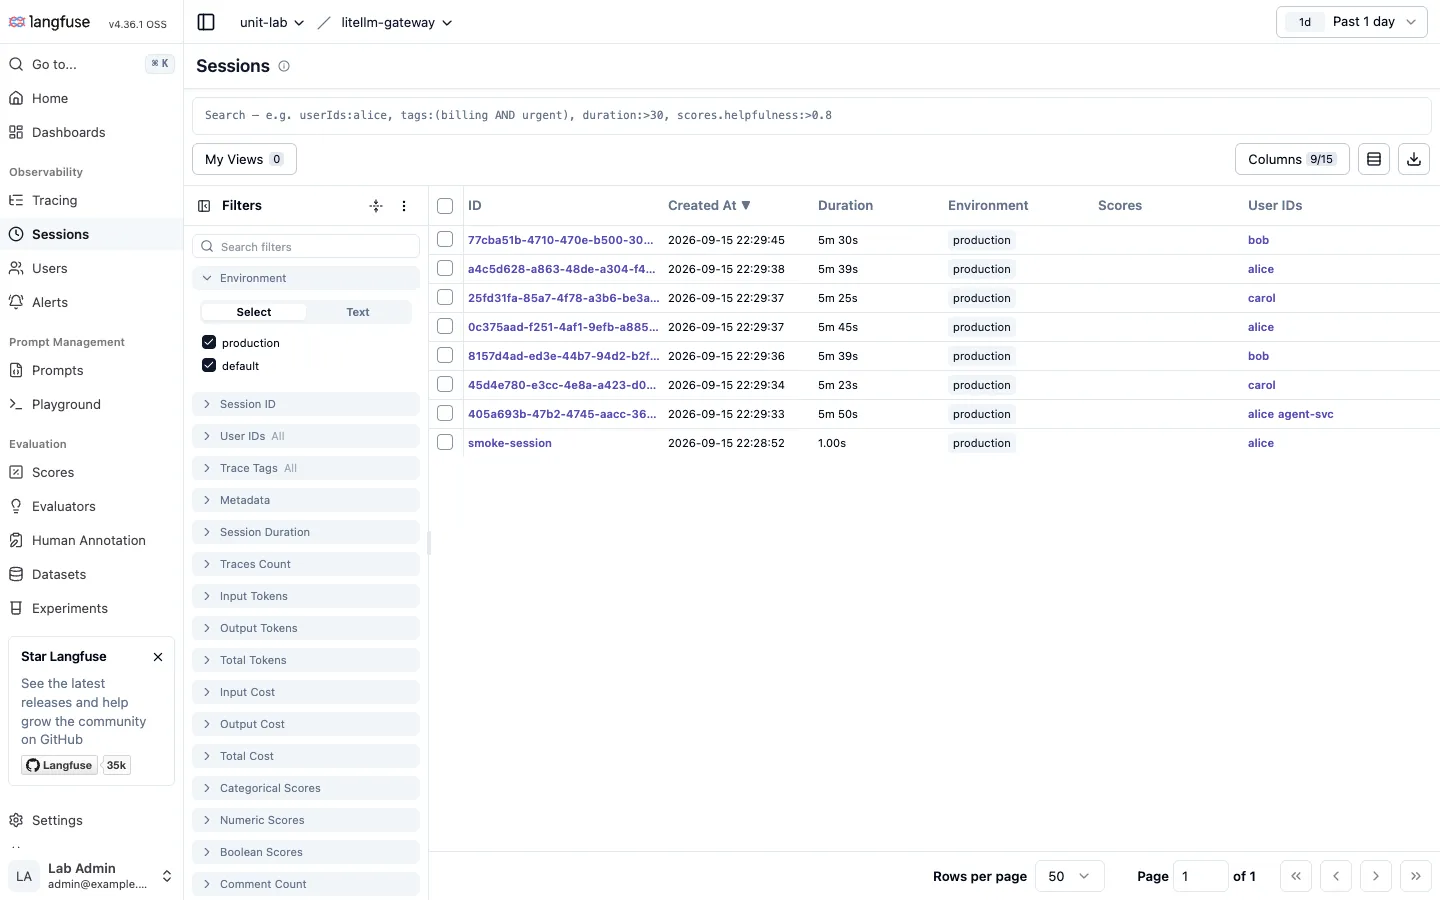Screen dimensions: 1440x900
Task: Click the download export icon
Action: [1414, 159]
